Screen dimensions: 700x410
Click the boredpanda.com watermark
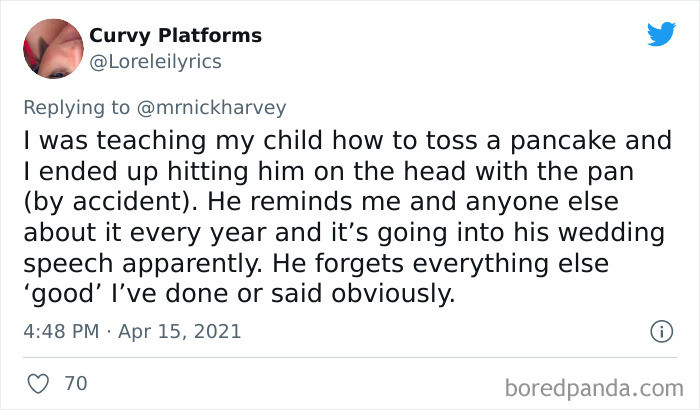coord(594,389)
